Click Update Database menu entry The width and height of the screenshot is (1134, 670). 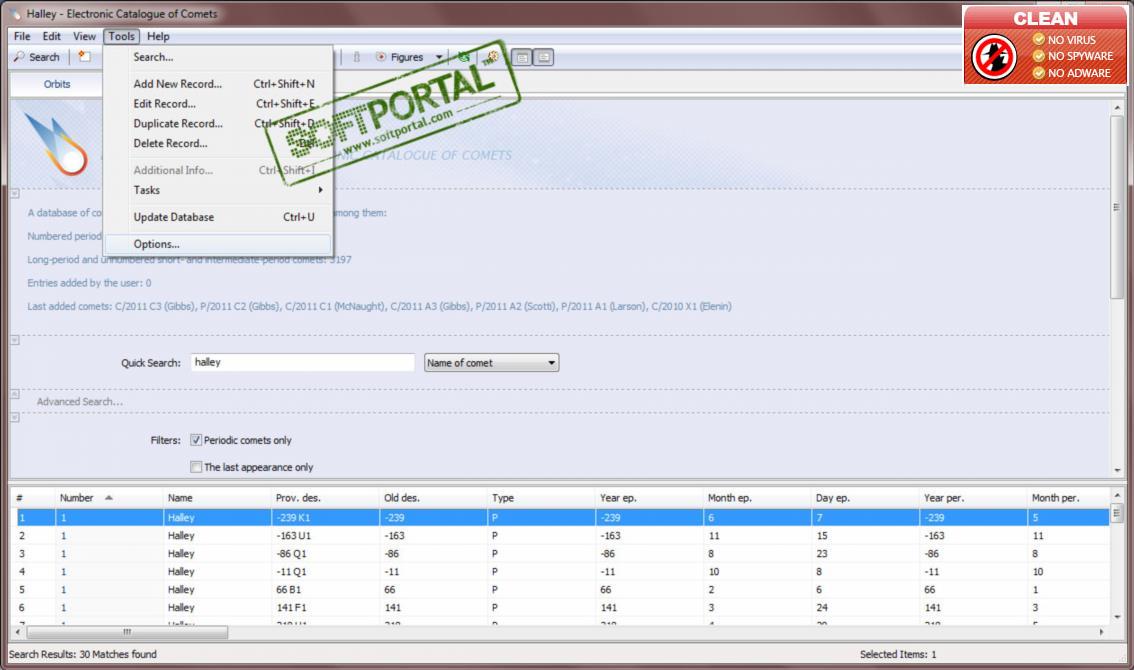pyautogui.click(x=218, y=217)
